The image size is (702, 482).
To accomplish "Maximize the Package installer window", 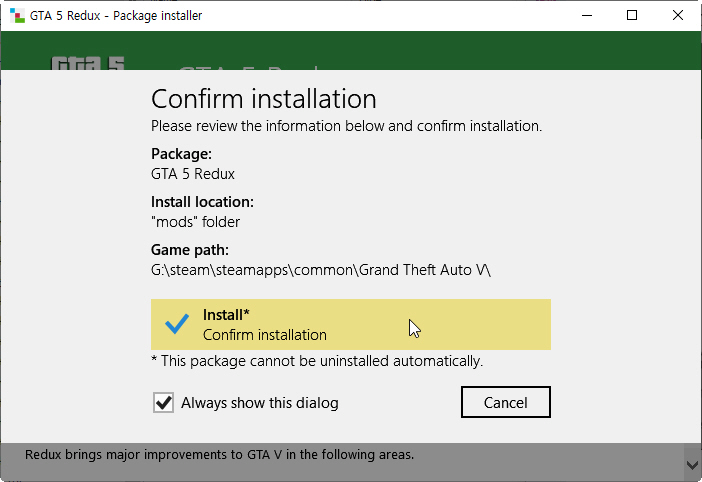I will point(632,16).
